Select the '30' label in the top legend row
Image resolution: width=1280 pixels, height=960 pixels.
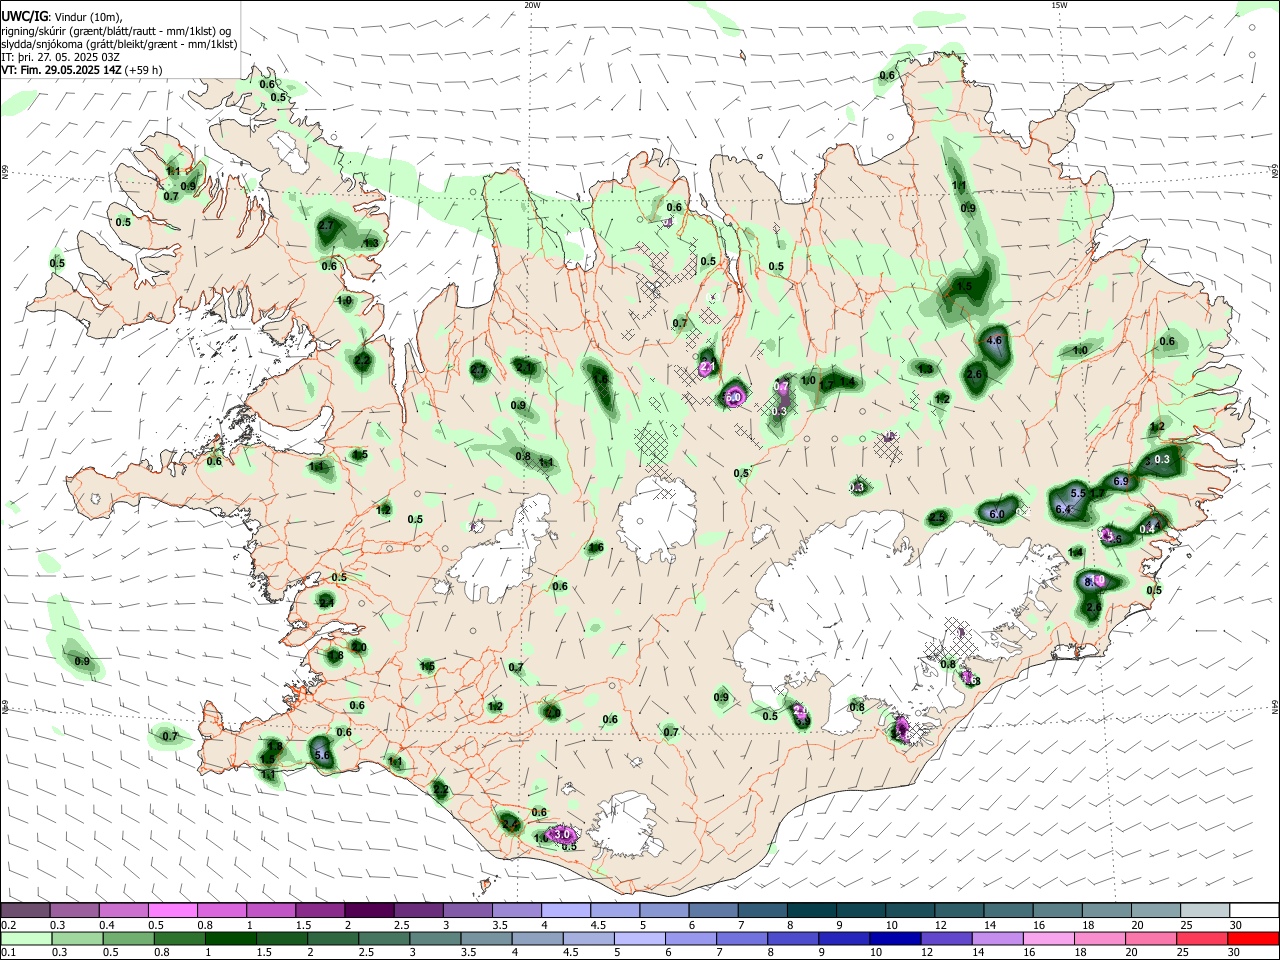click(1236, 925)
